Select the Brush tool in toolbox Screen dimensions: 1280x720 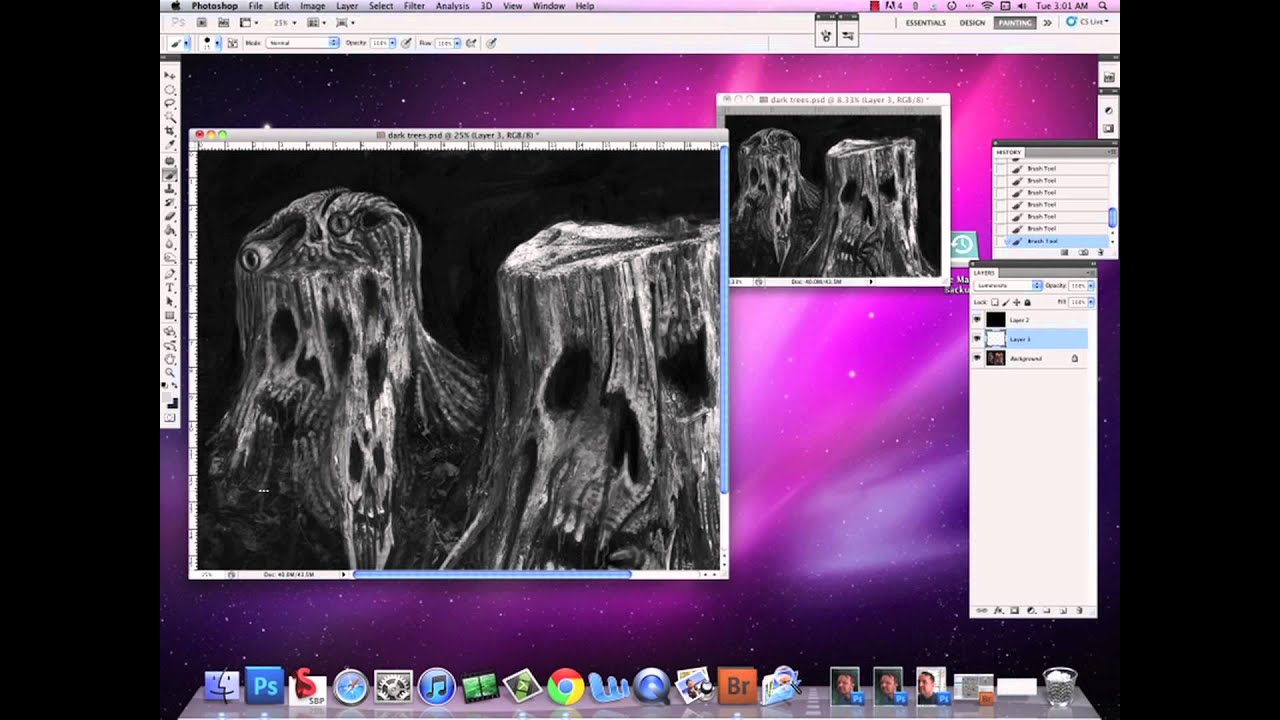[x=170, y=174]
